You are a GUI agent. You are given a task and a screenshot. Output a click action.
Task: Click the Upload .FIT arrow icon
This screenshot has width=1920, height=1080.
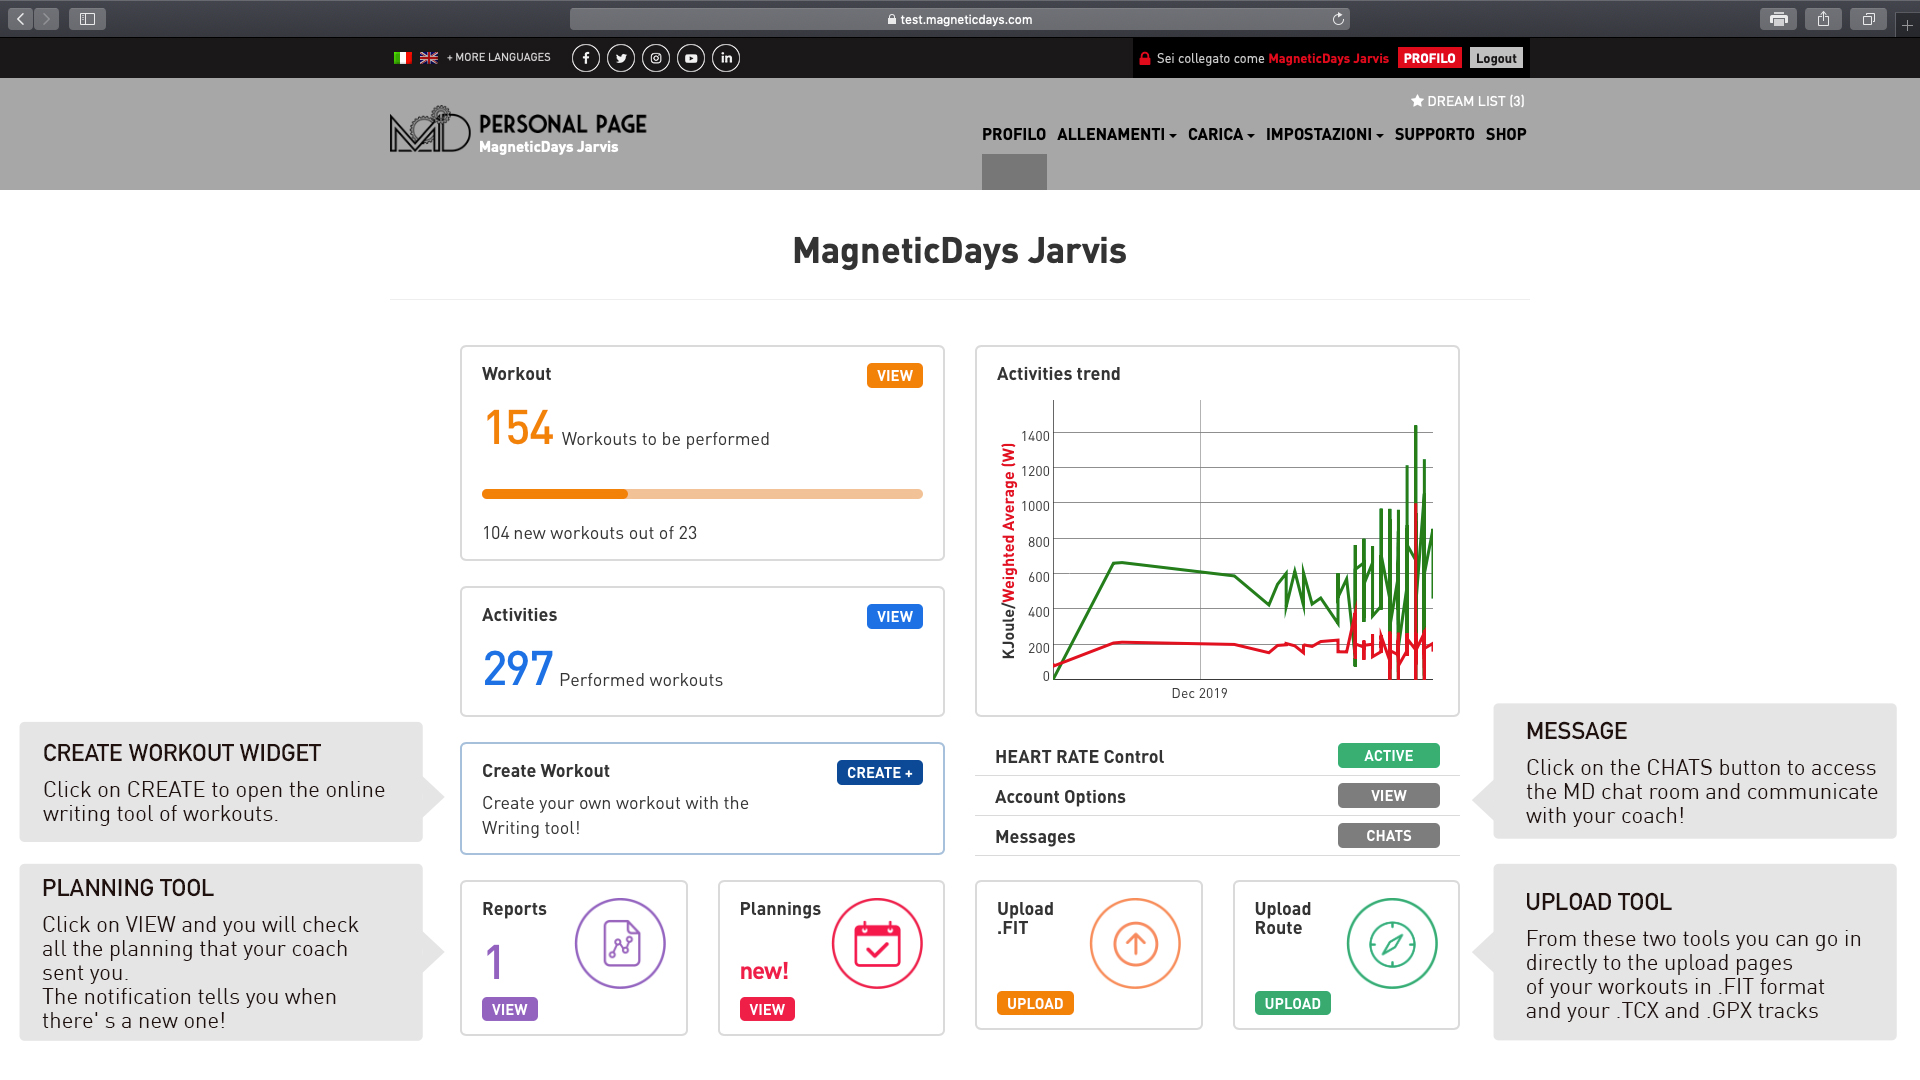coord(1135,943)
